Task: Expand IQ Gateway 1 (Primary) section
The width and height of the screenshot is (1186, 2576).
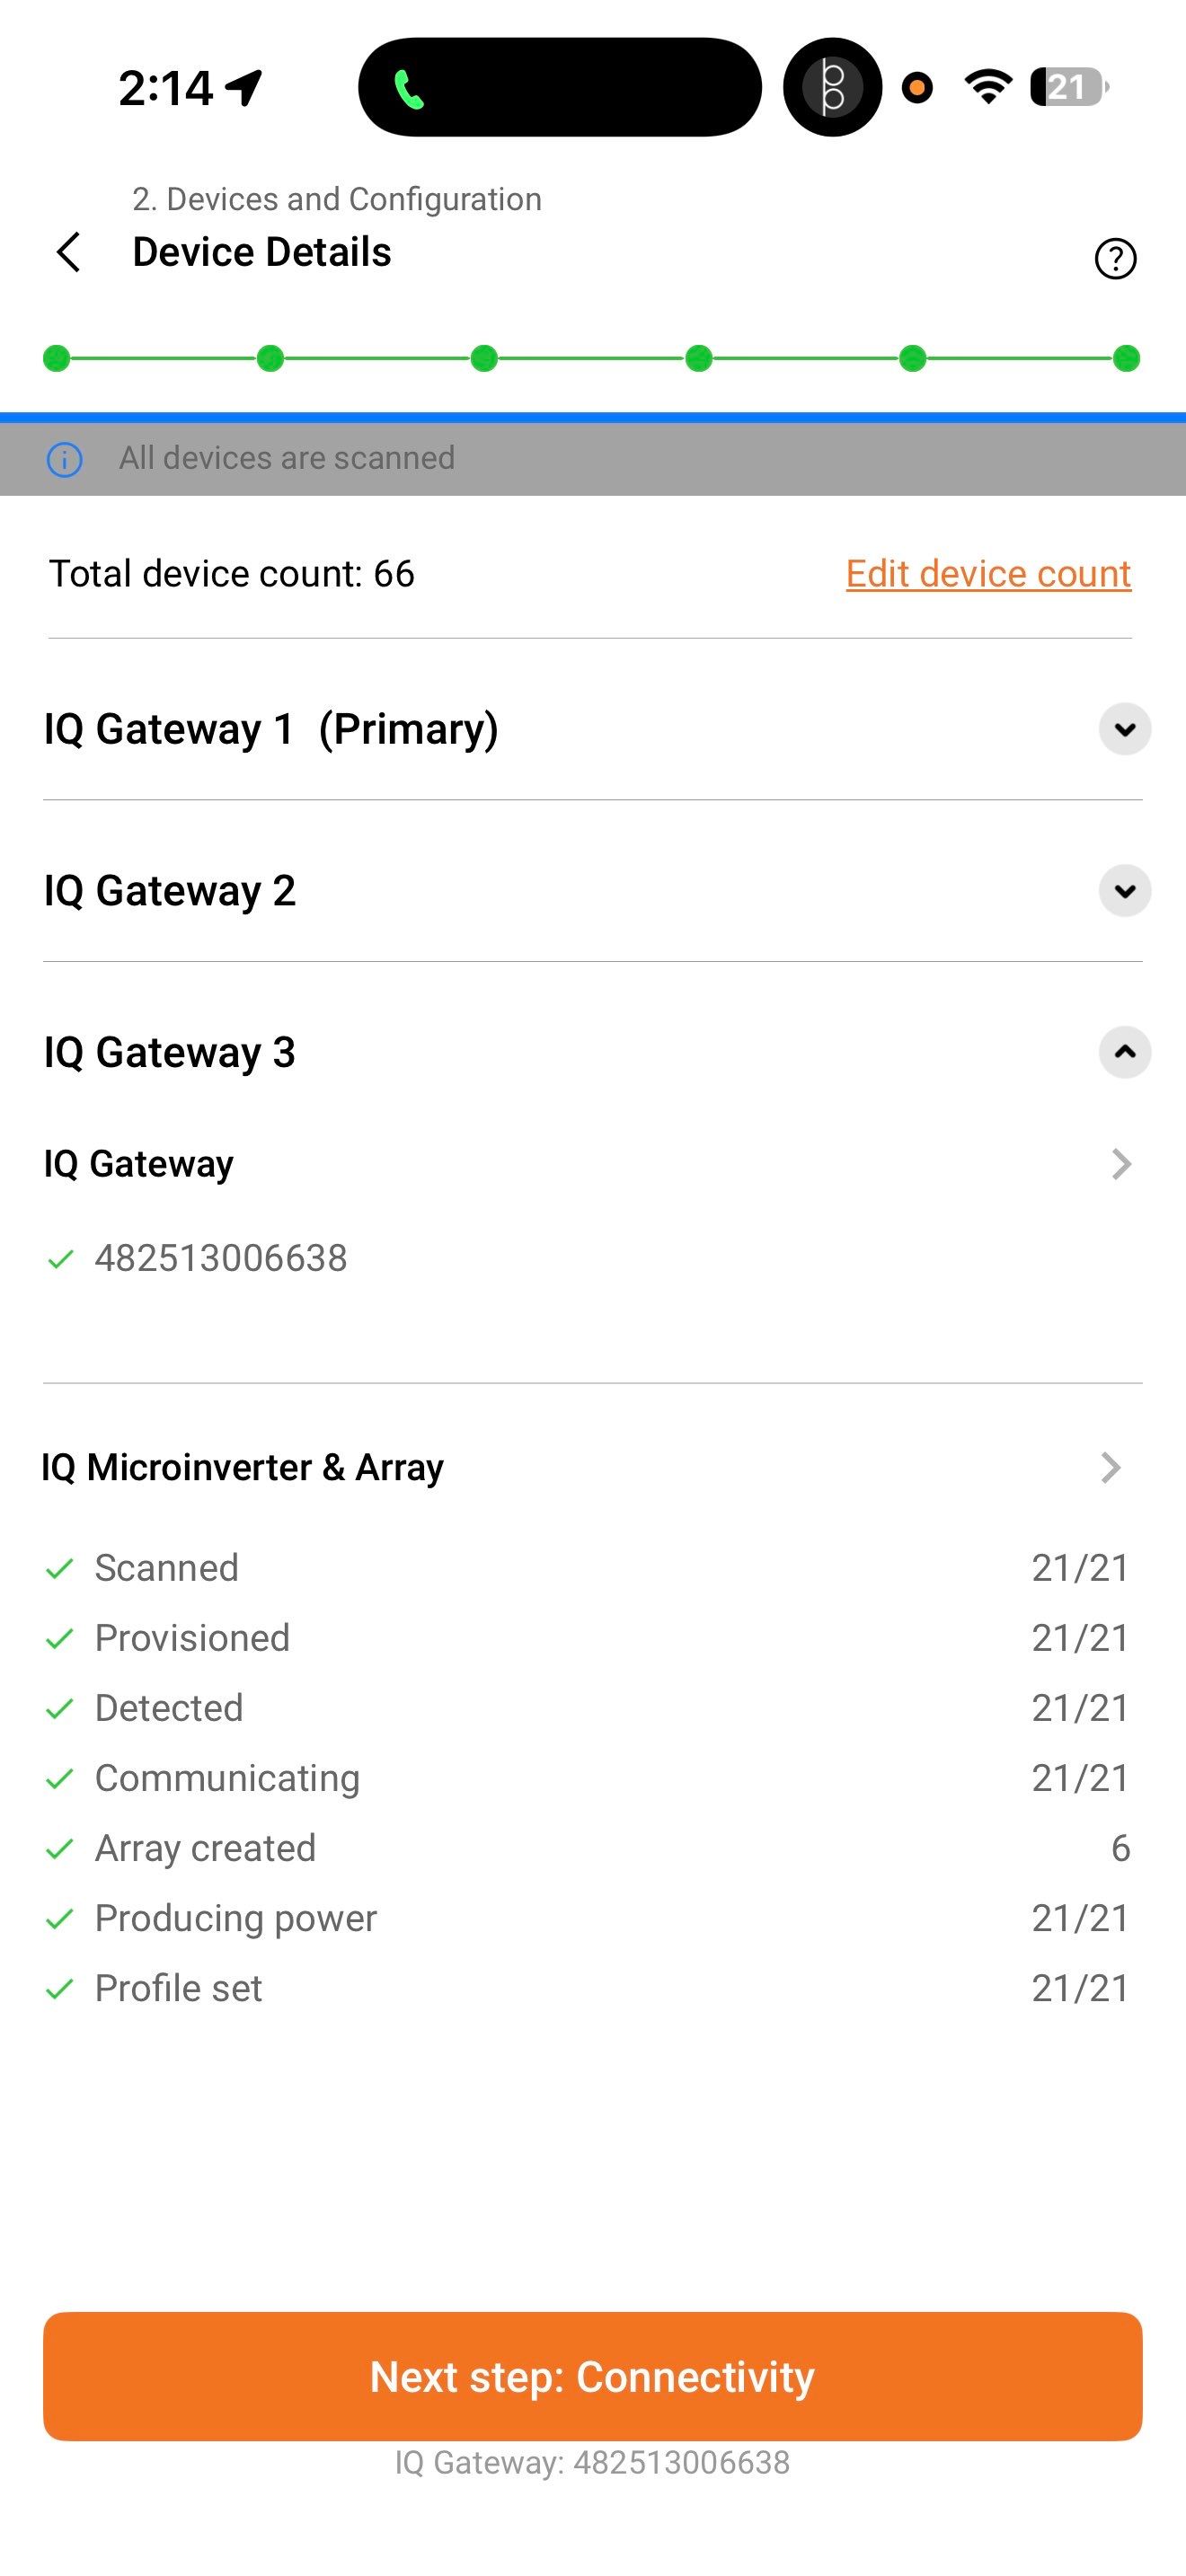Action: [1124, 729]
